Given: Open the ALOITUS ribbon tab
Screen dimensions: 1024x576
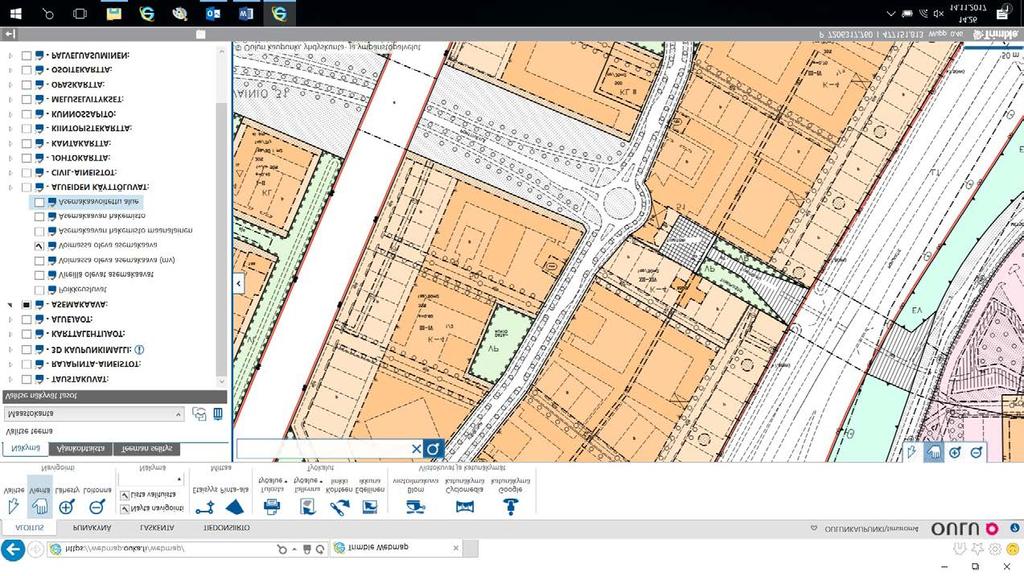Looking at the screenshot, I should [x=29, y=528].
